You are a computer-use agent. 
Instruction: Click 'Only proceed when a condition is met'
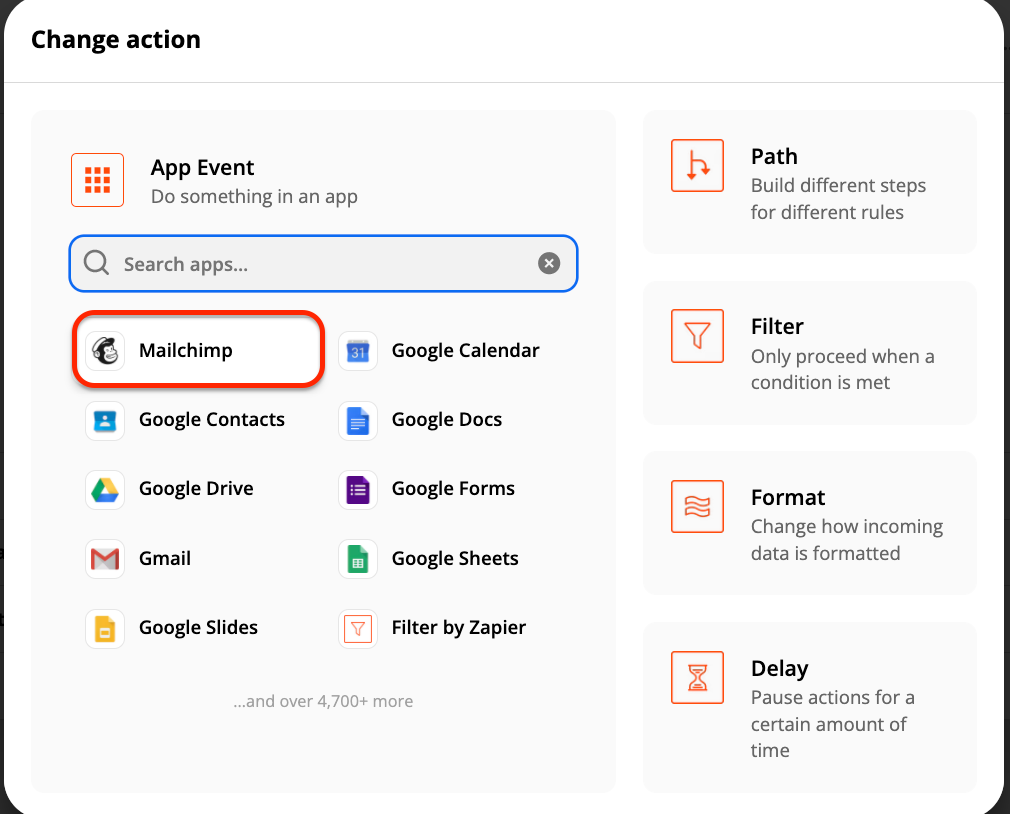pos(843,369)
